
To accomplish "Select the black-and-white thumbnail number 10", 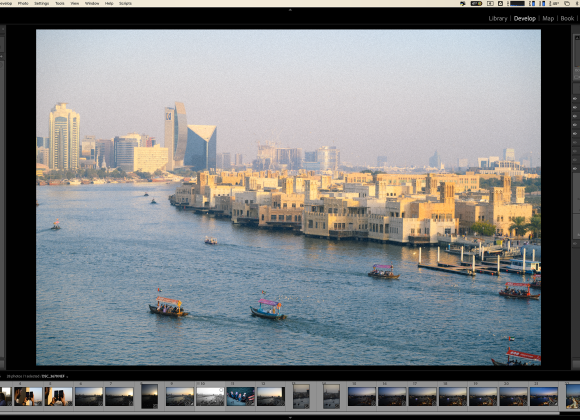I will pyautogui.click(x=210, y=396).
